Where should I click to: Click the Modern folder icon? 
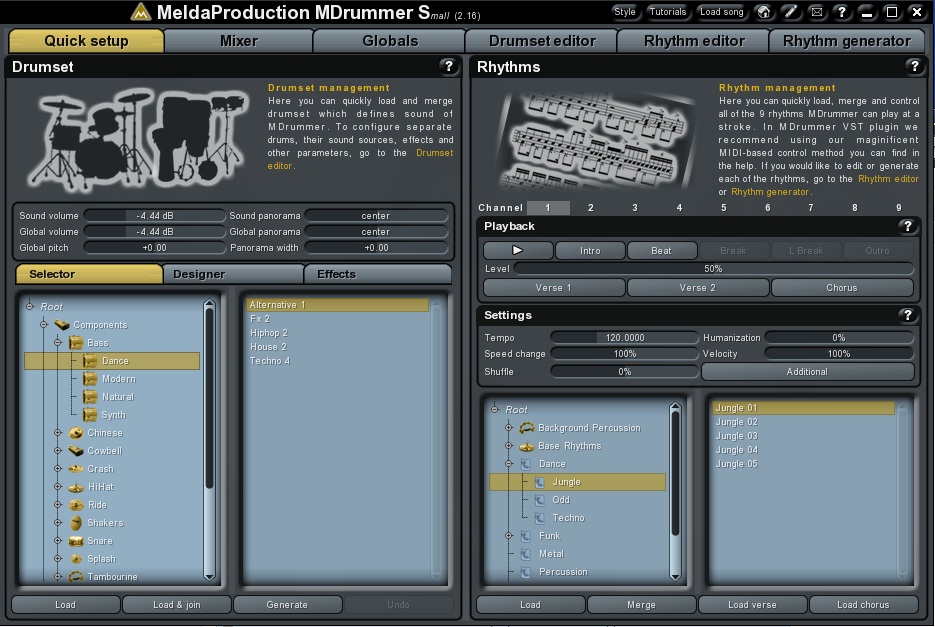click(90, 379)
